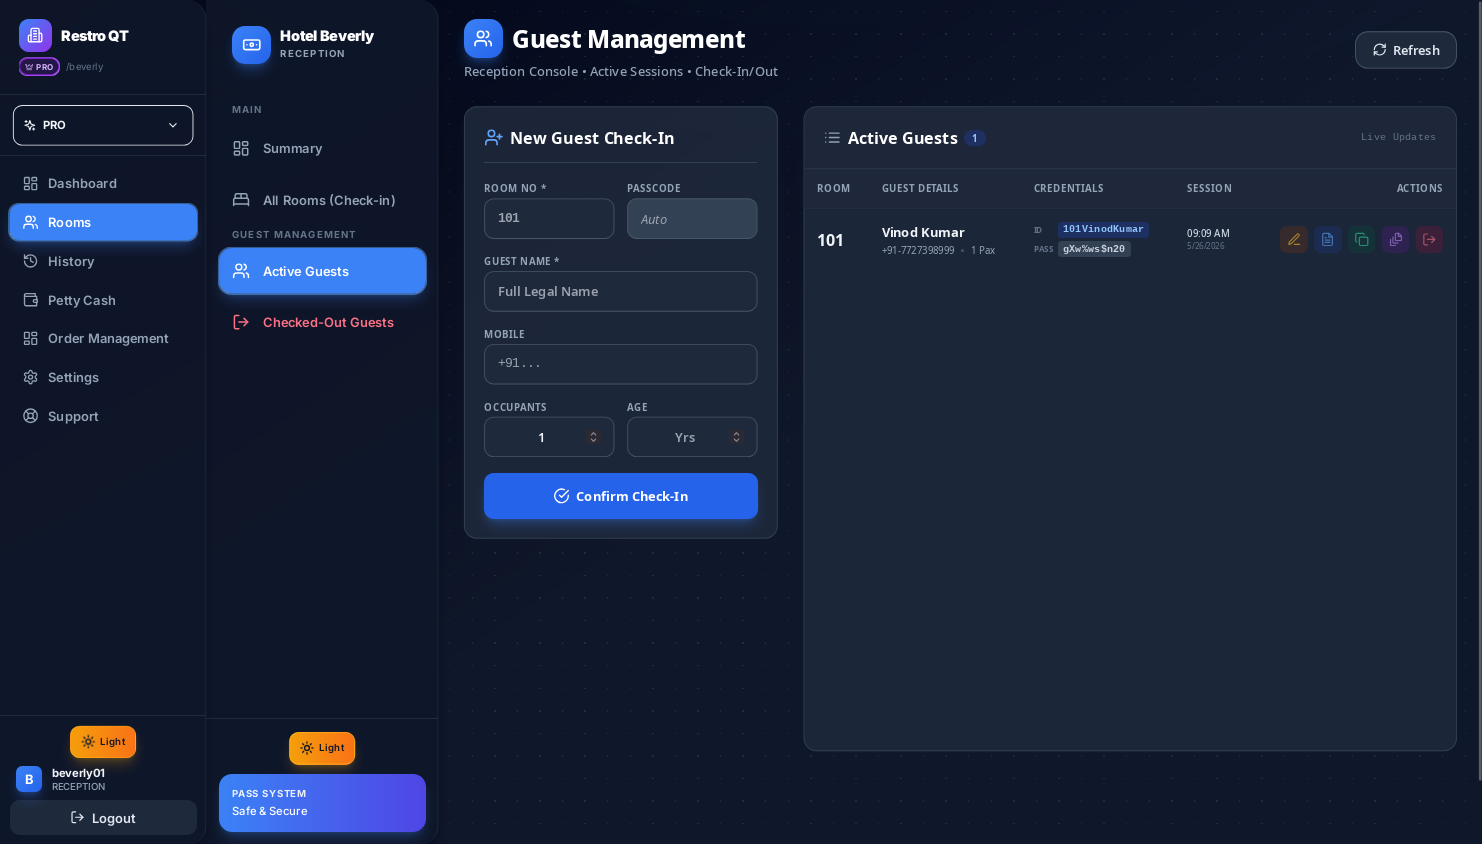Image resolution: width=1482 pixels, height=844 pixels.
Task: Click the 09:09 AM session time
Action: pyautogui.click(x=1208, y=233)
